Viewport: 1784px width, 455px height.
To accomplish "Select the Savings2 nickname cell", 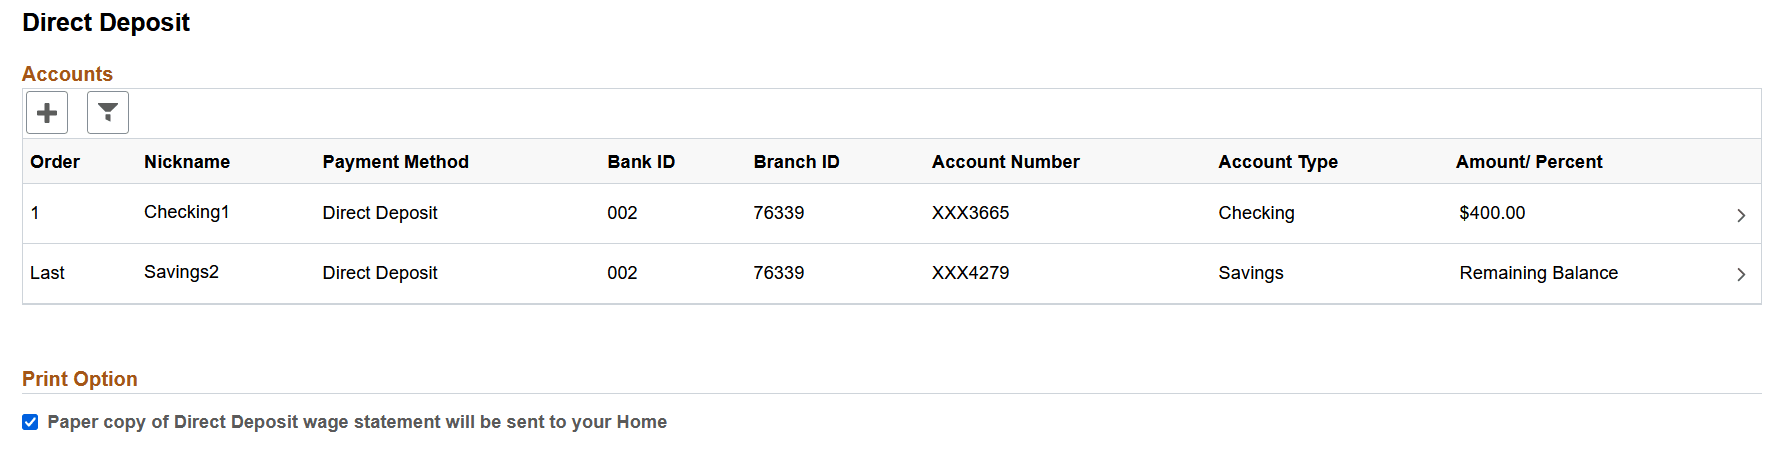I will (181, 272).
